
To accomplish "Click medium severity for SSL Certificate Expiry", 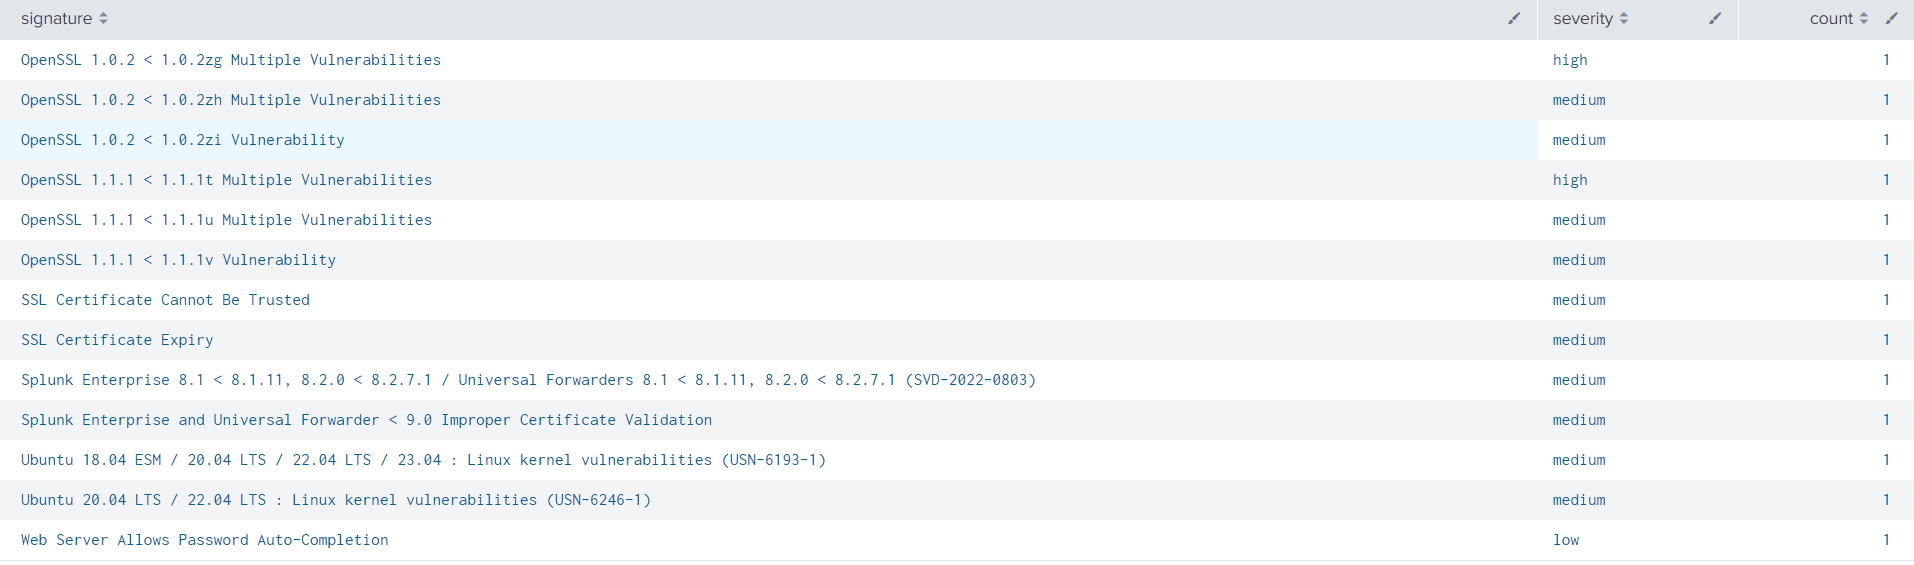I will 1579,340.
